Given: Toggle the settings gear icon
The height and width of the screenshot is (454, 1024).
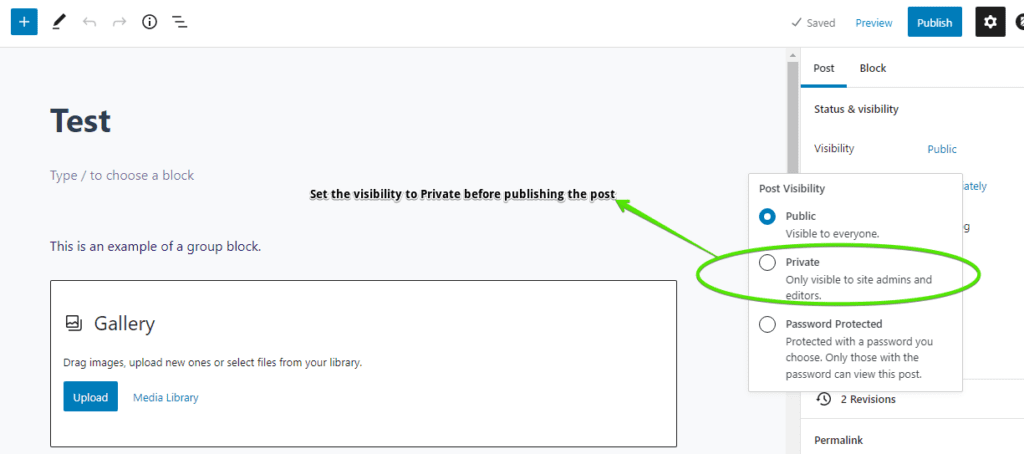Looking at the screenshot, I should [x=990, y=22].
